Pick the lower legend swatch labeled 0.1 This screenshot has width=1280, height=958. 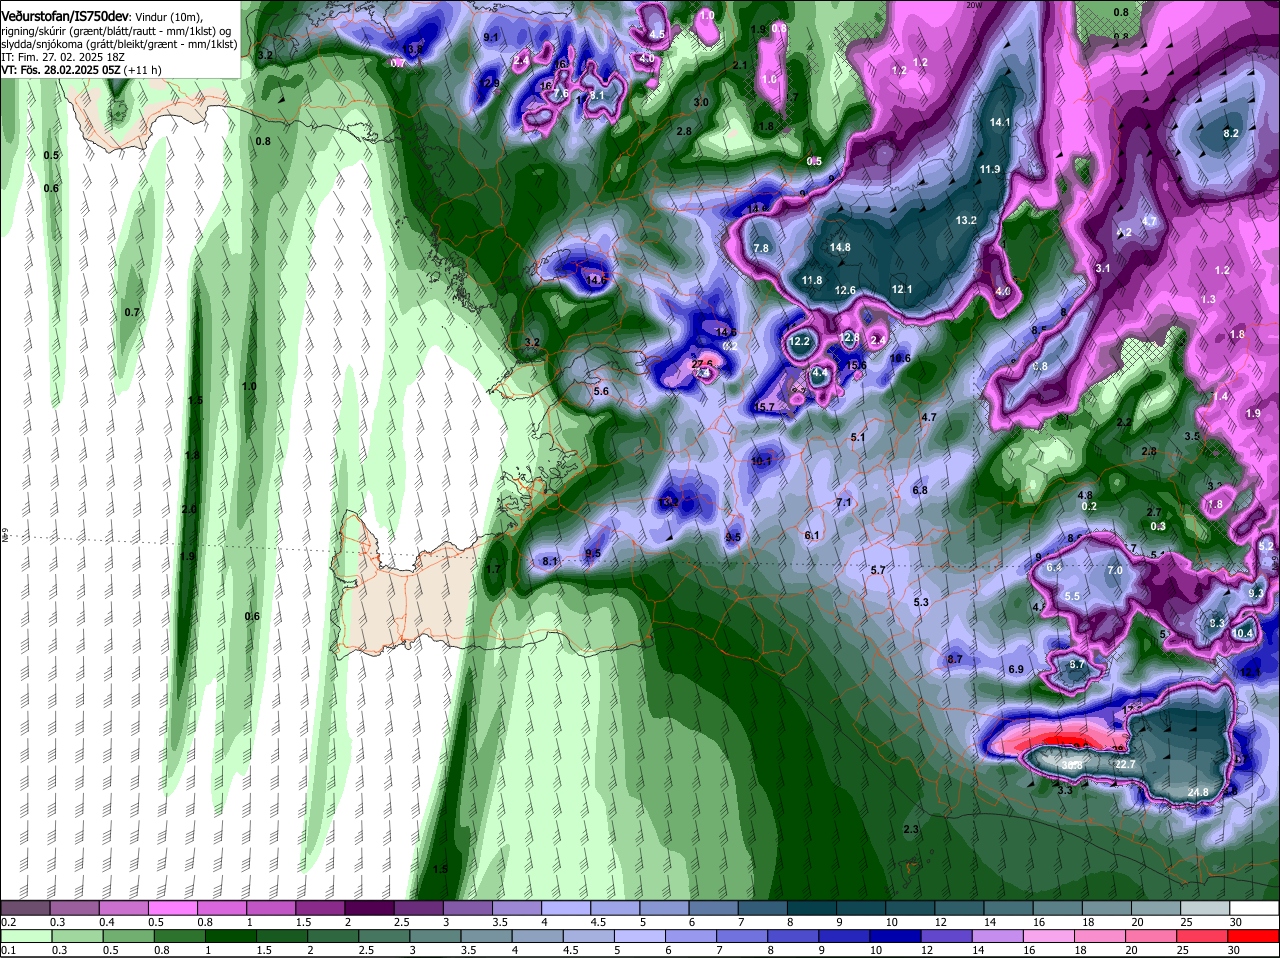pyautogui.click(x=25, y=937)
